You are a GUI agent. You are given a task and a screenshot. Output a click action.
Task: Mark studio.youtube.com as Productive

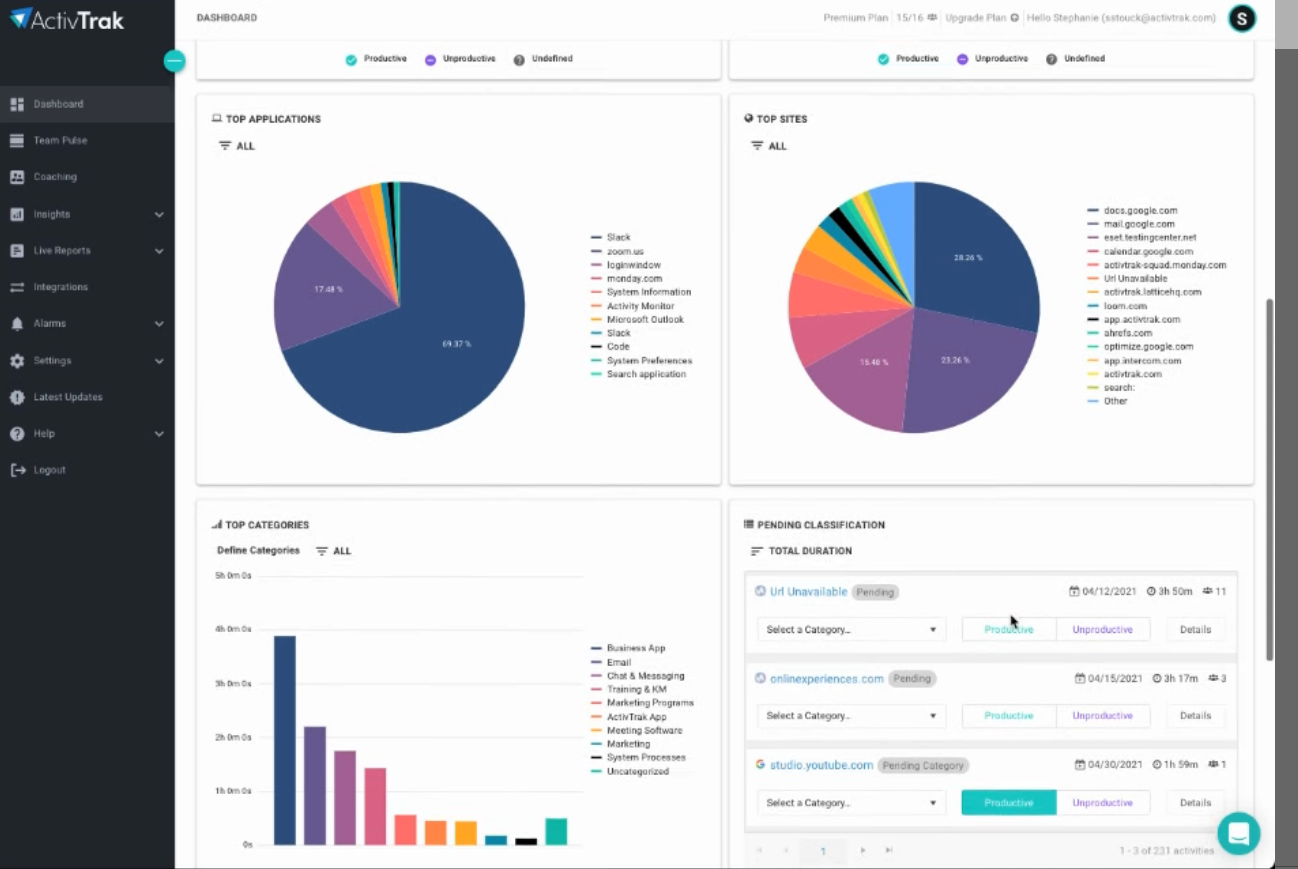pos(1008,802)
